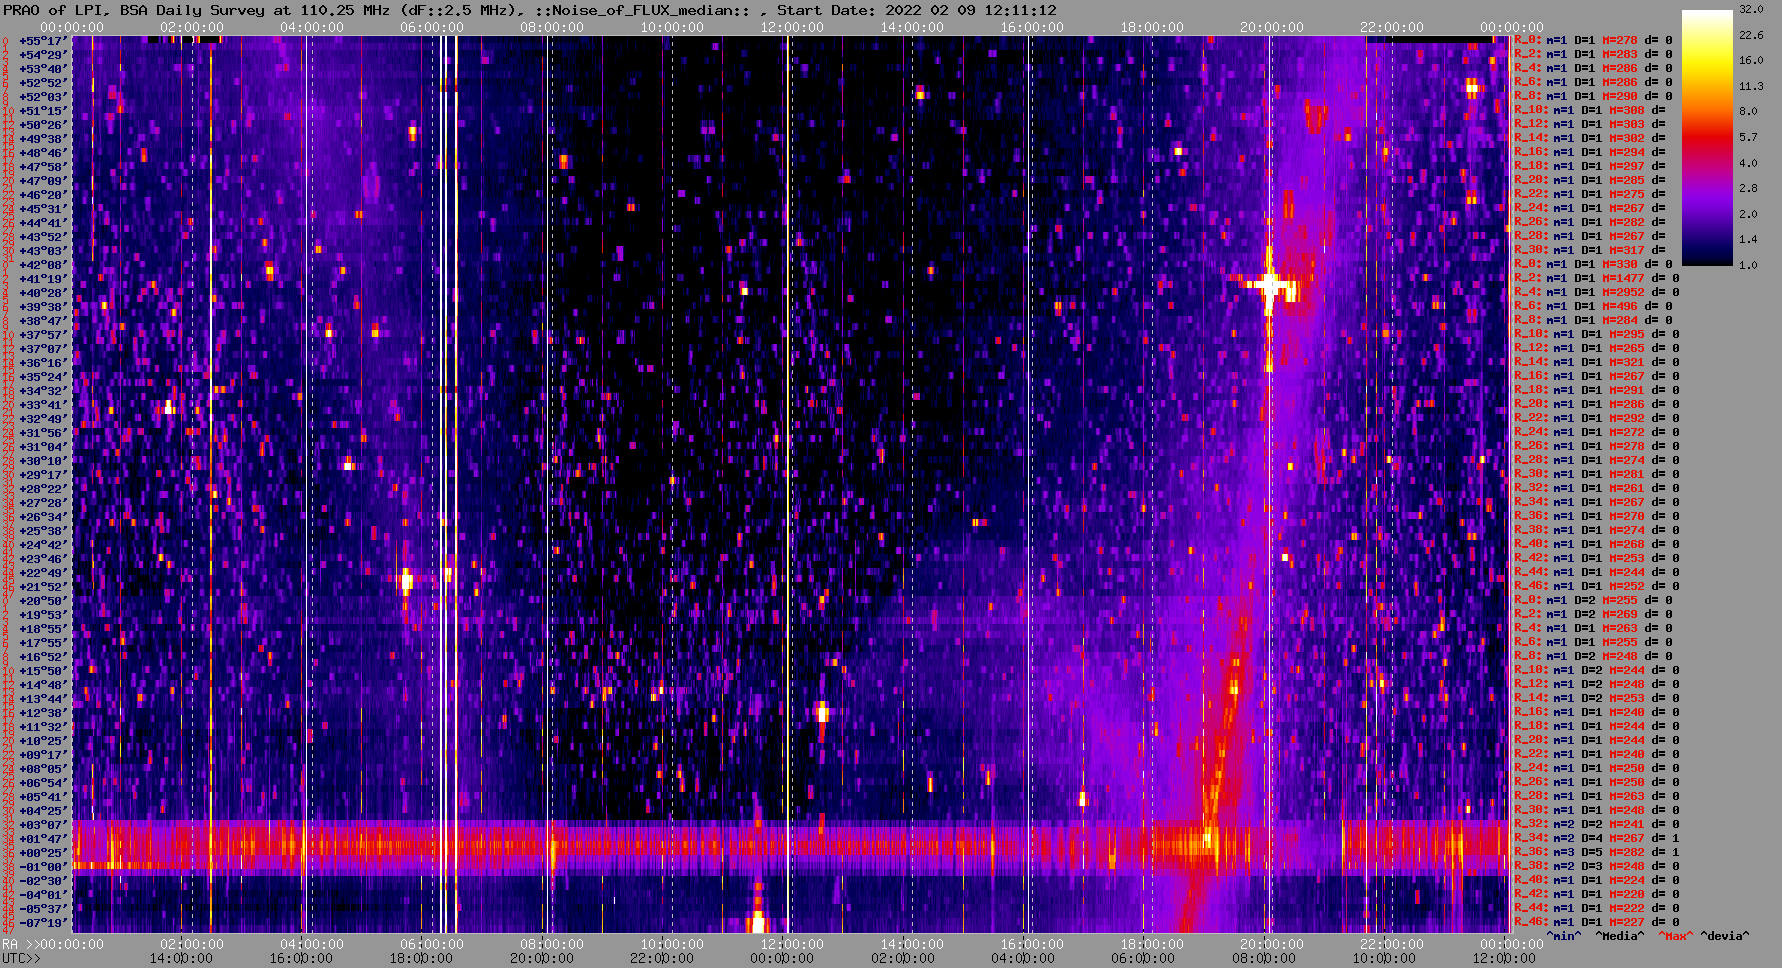This screenshot has height=968, width=1782.
Task: Click the M=321 beam statistic
Action: pyautogui.click(x=1626, y=362)
